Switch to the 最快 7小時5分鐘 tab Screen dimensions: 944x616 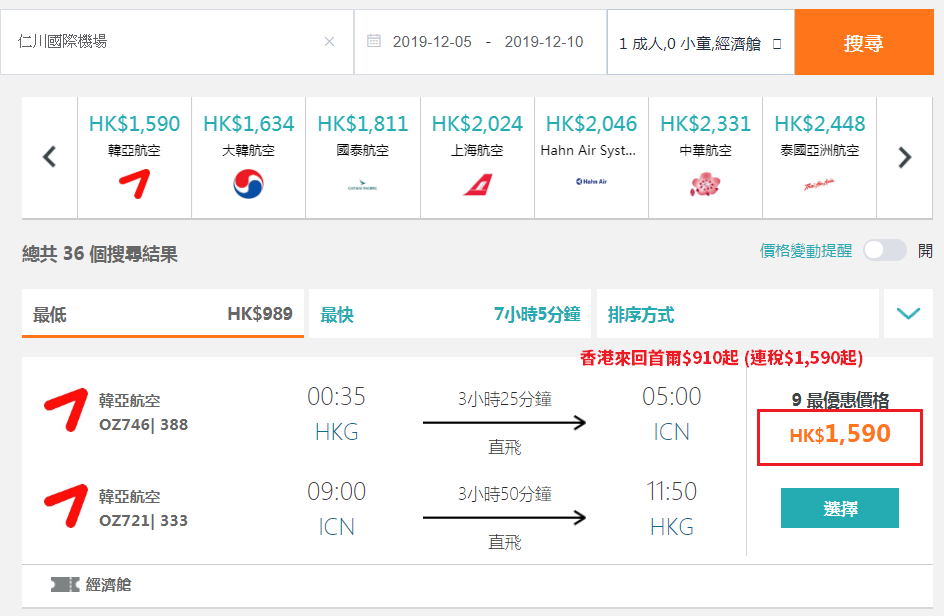[x=450, y=313]
